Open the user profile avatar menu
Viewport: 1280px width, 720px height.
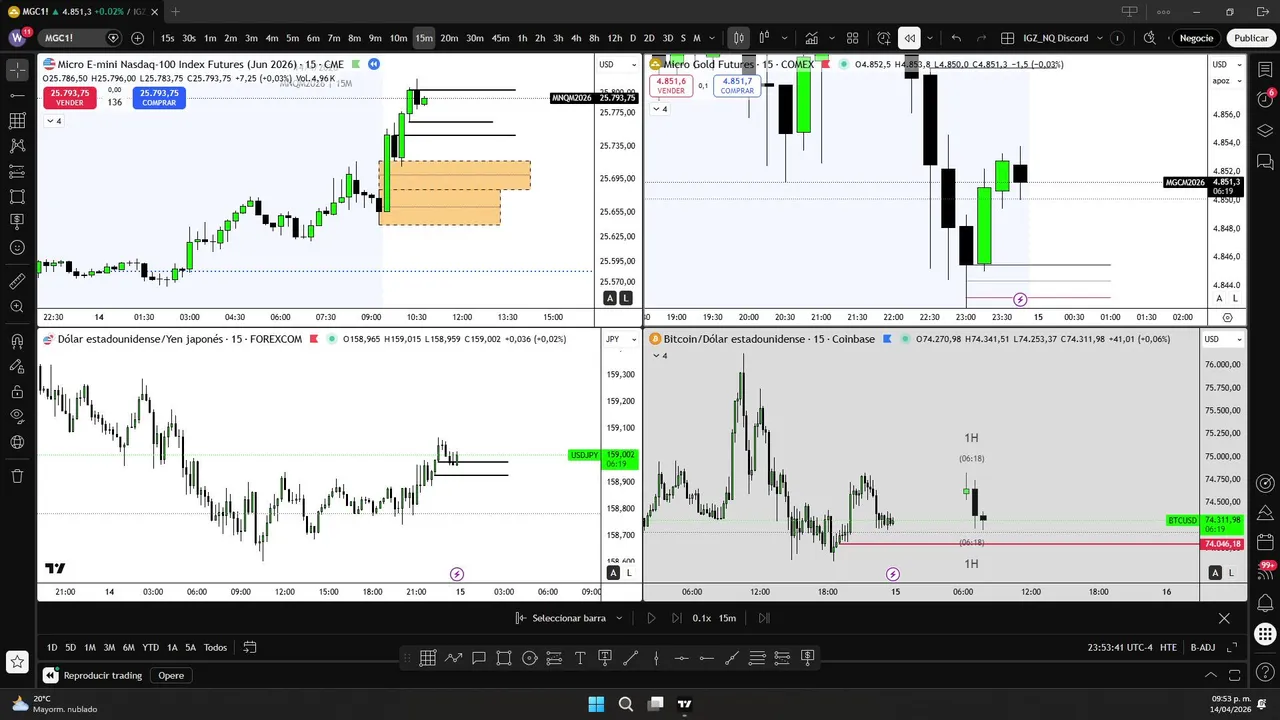pyautogui.click(x=18, y=38)
